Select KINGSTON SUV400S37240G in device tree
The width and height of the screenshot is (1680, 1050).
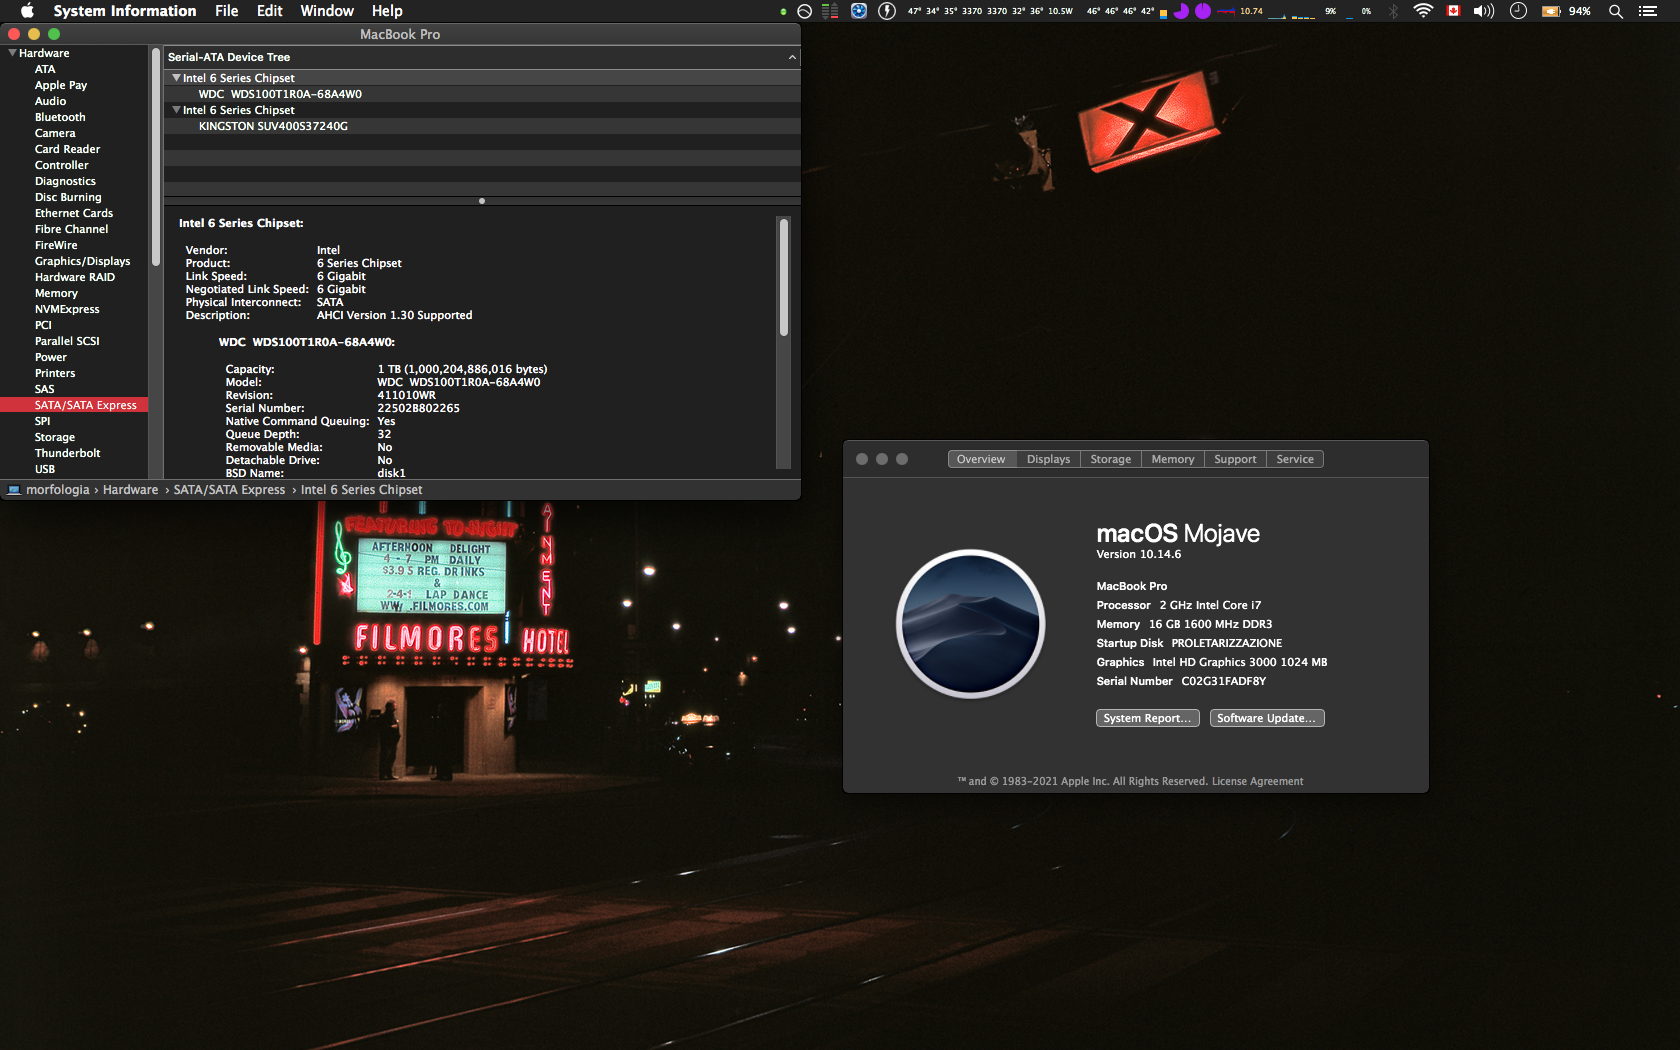(x=273, y=126)
